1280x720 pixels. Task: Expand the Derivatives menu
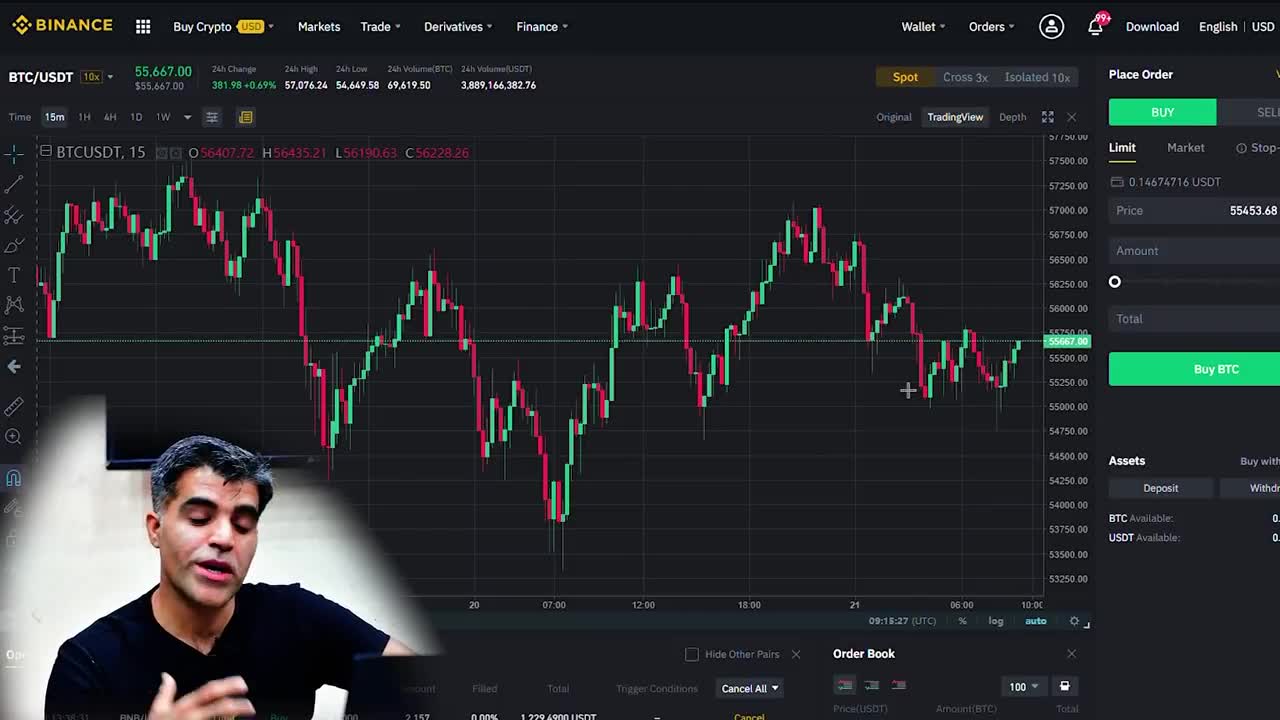point(458,27)
